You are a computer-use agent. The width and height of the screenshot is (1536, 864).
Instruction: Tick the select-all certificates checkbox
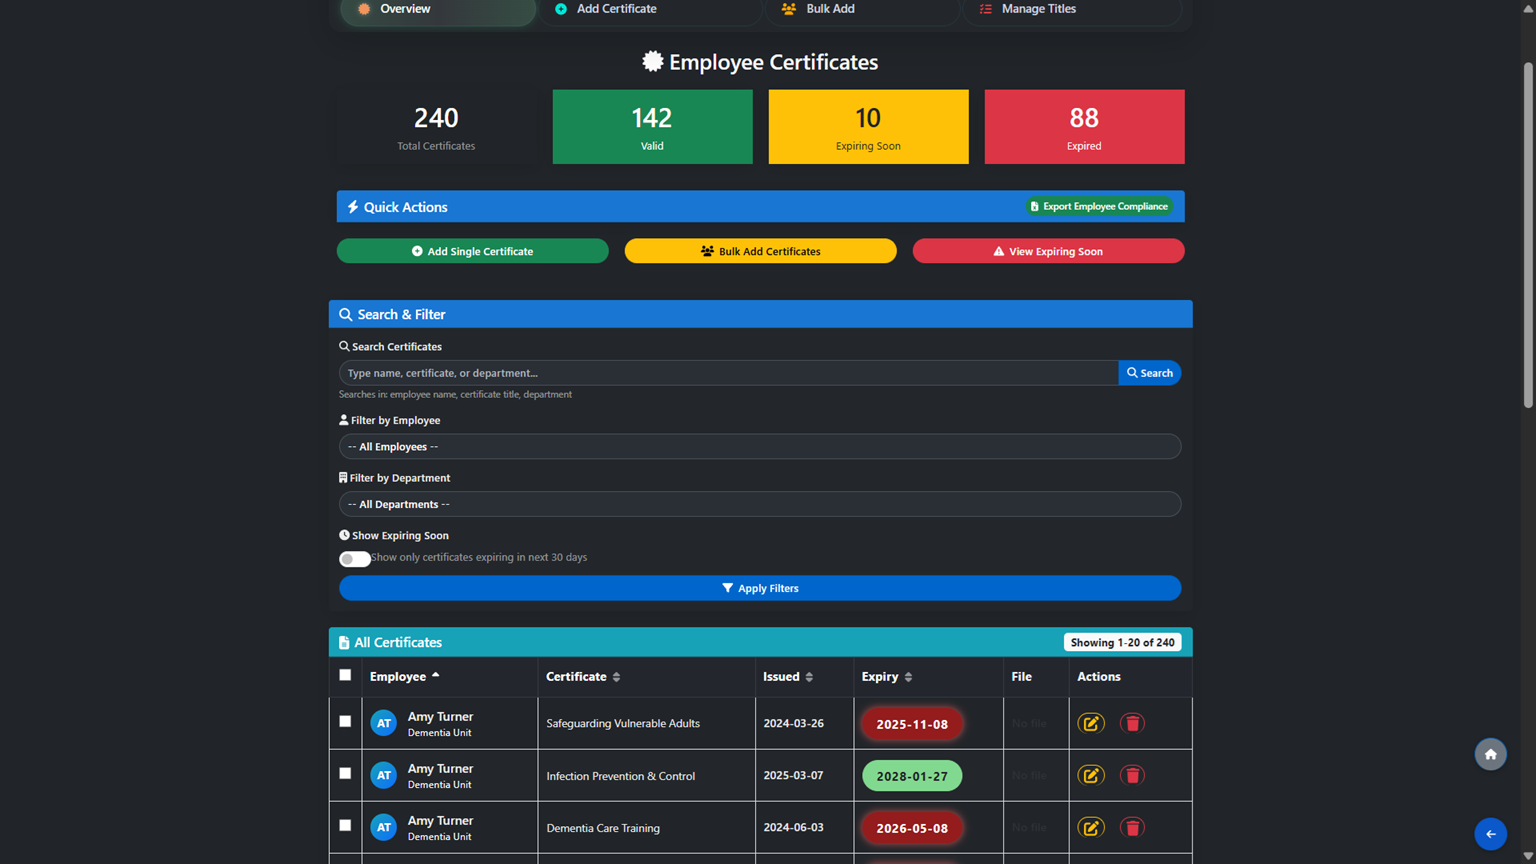[345, 675]
